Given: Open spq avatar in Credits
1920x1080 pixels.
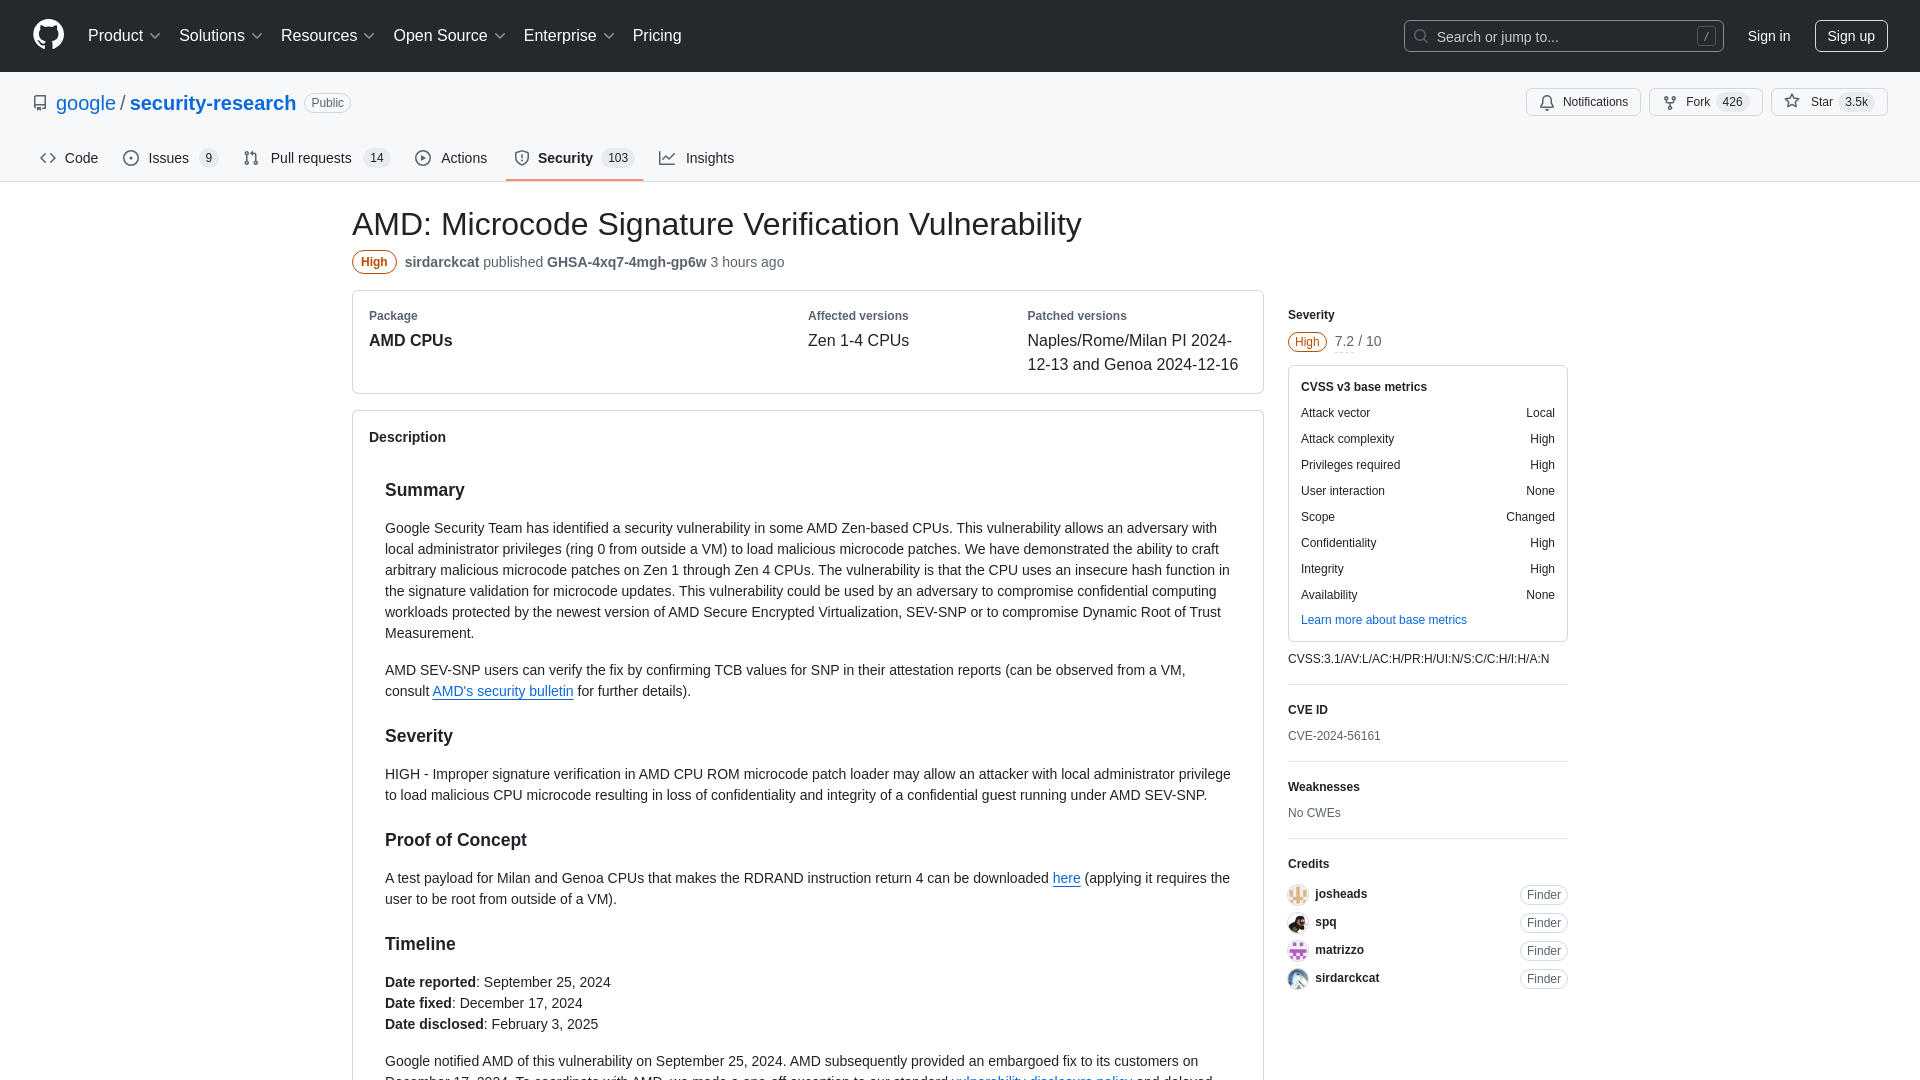Looking at the screenshot, I should click(x=1298, y=923).
